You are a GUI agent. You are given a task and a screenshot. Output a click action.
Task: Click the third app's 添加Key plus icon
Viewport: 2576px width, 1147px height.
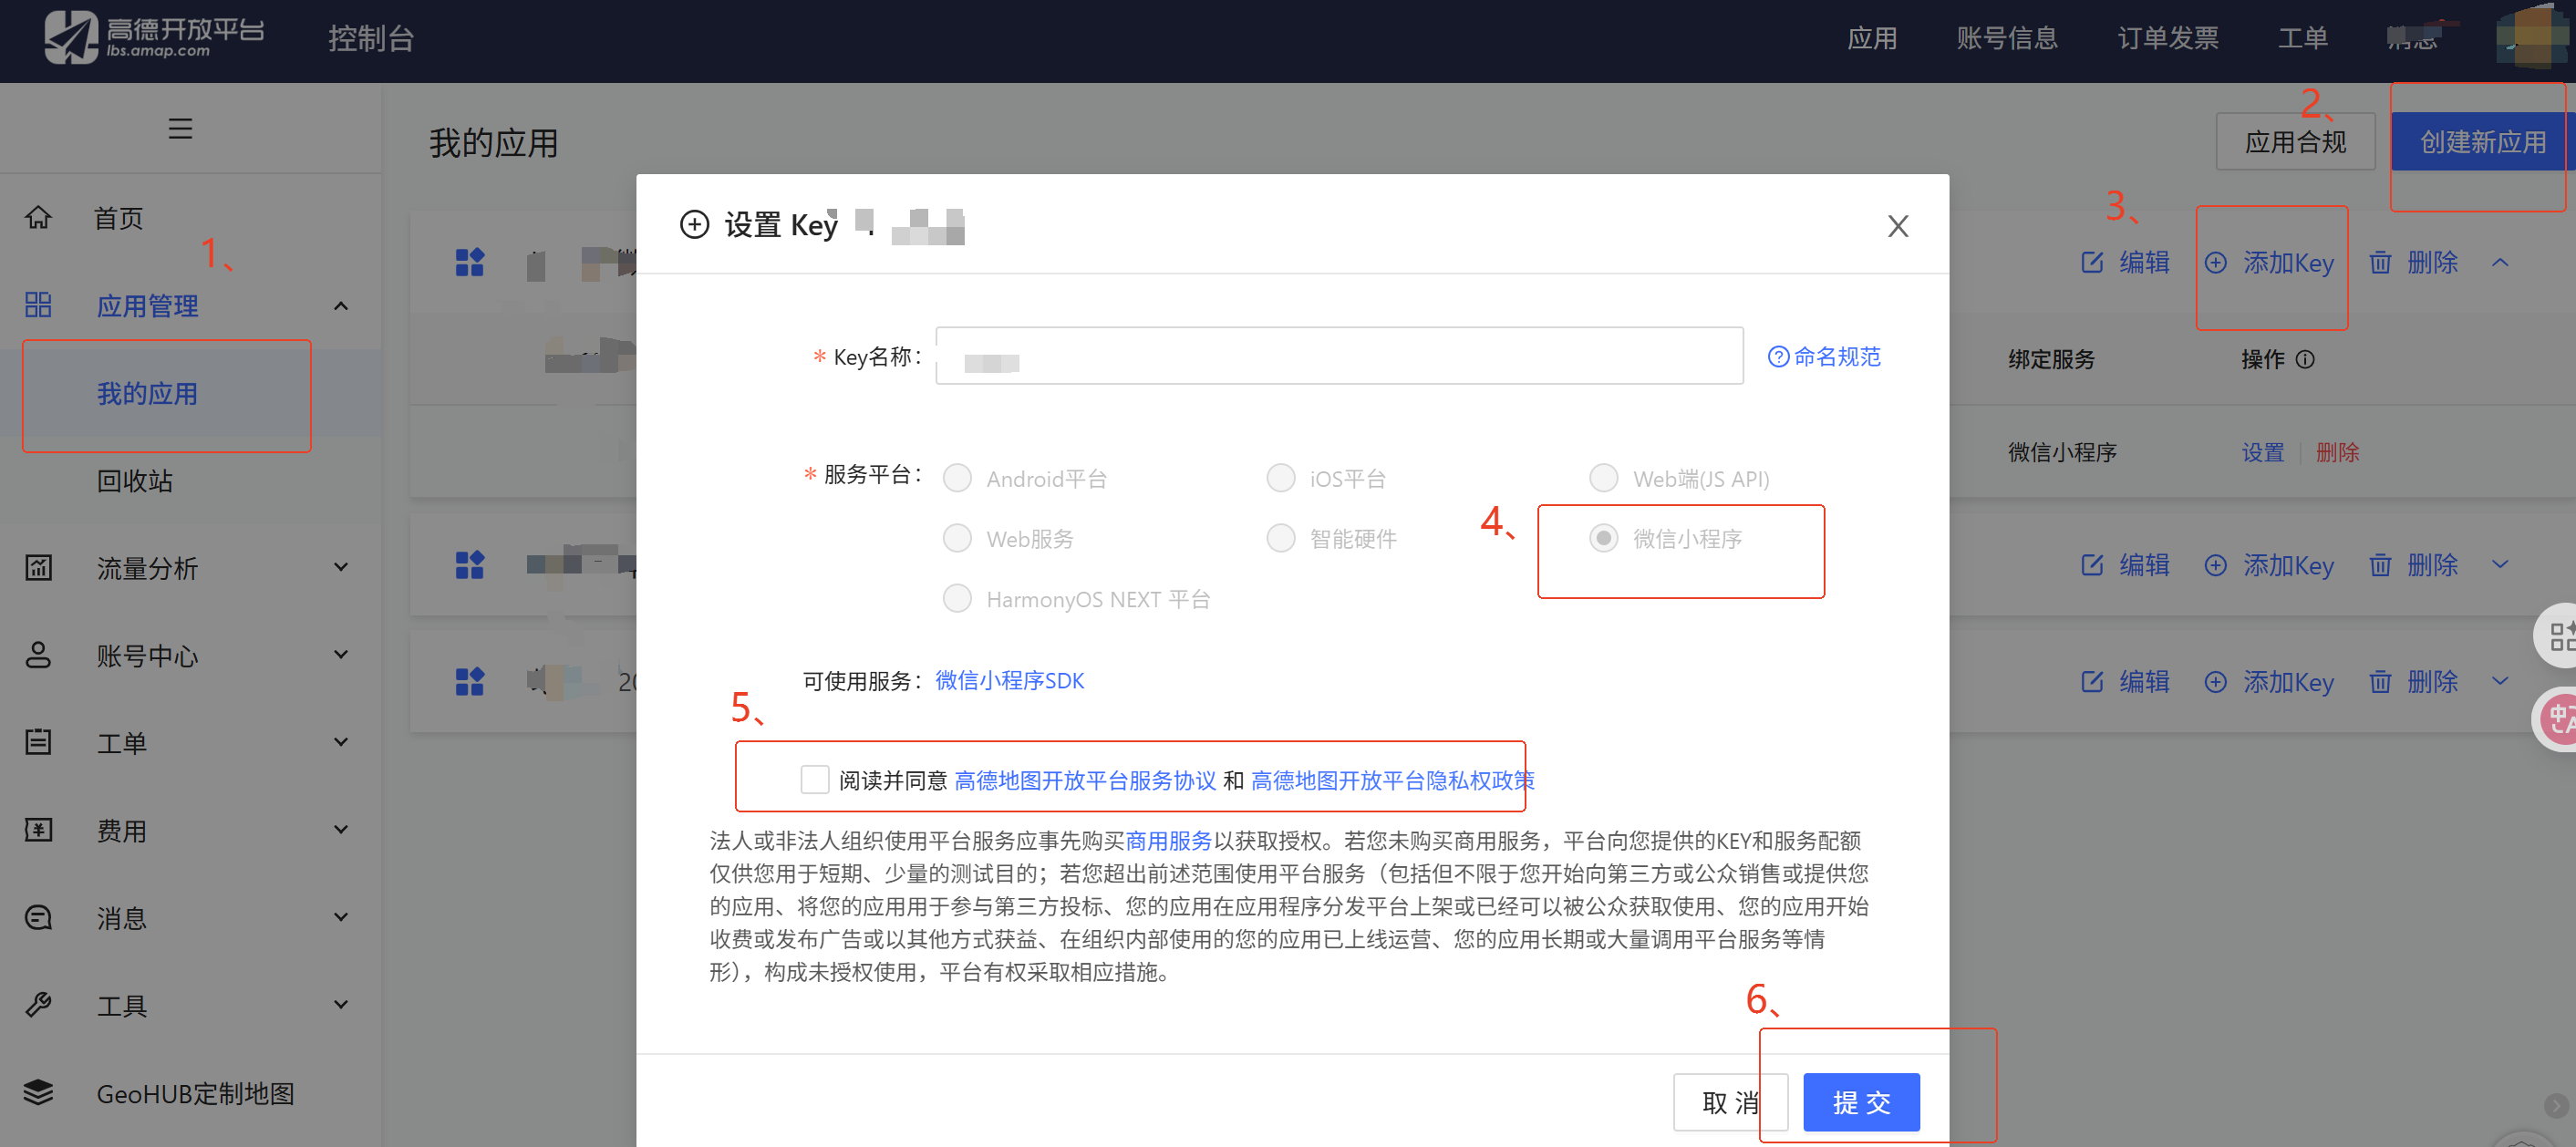click(x=2215, y=682)
